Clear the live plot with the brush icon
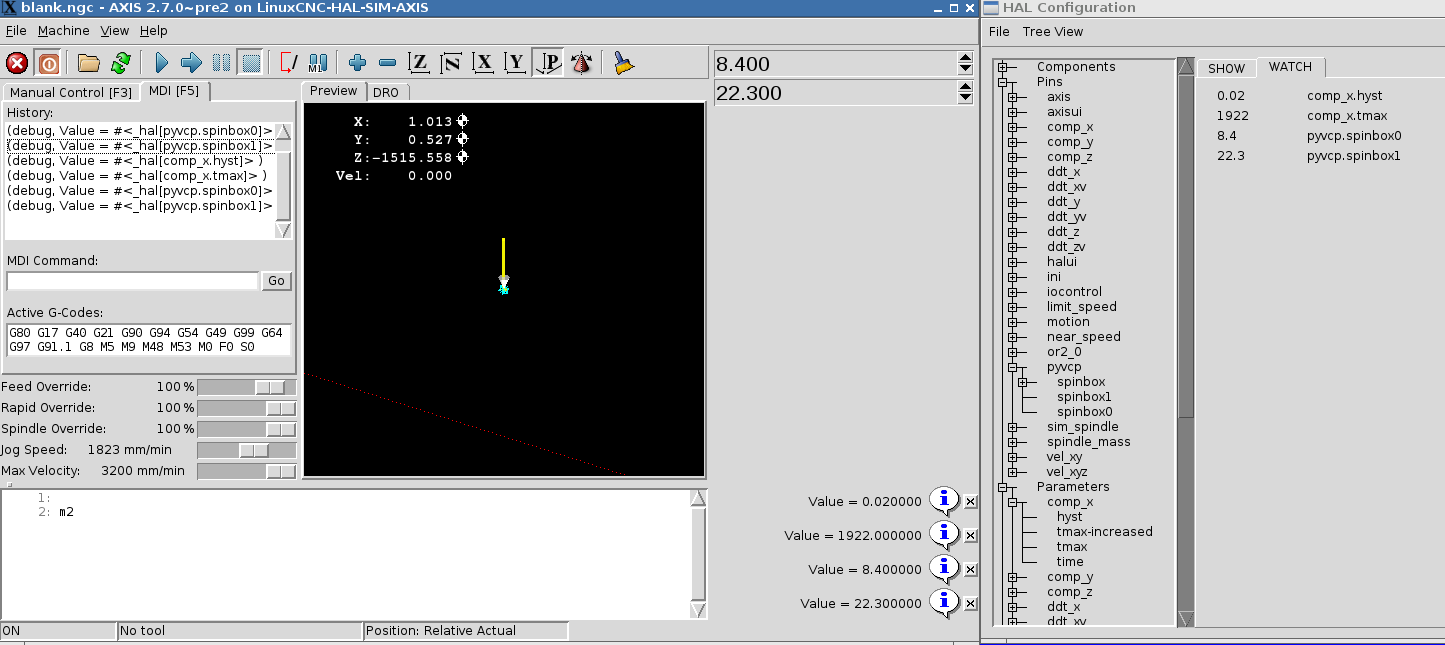 coord(623,63)
